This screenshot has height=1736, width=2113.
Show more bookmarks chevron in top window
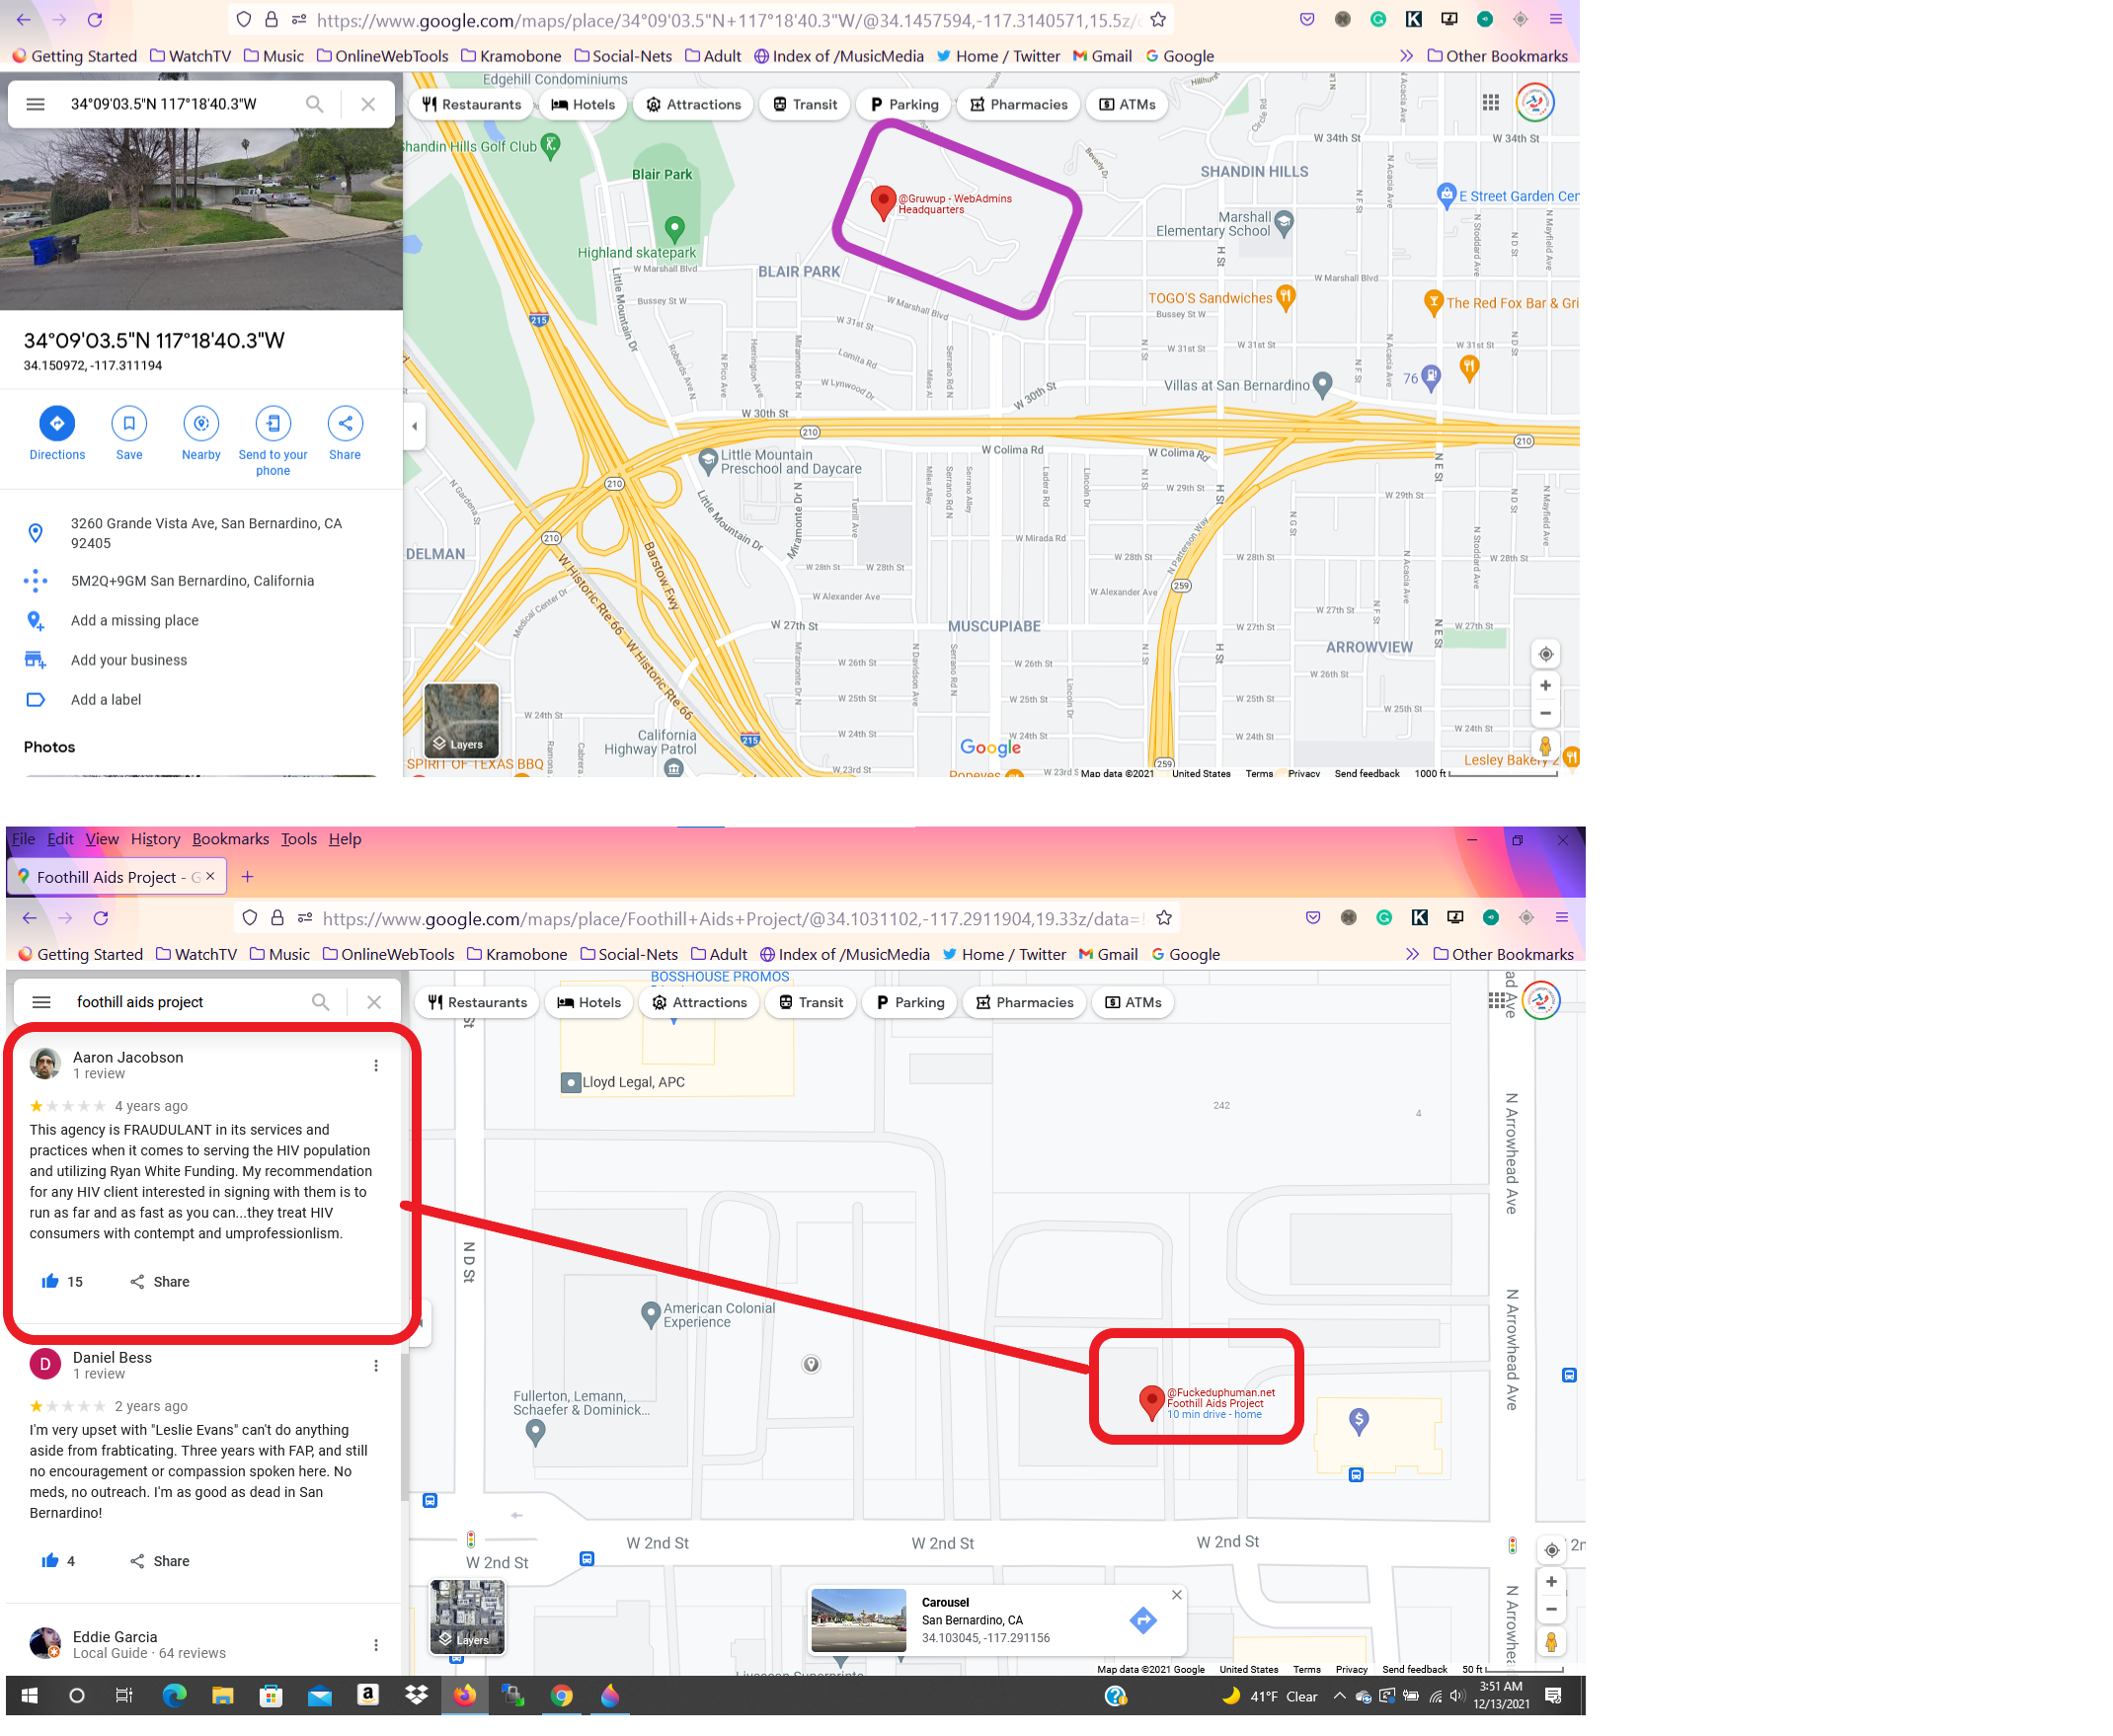pyautogui.click(x=1406, y=56)
